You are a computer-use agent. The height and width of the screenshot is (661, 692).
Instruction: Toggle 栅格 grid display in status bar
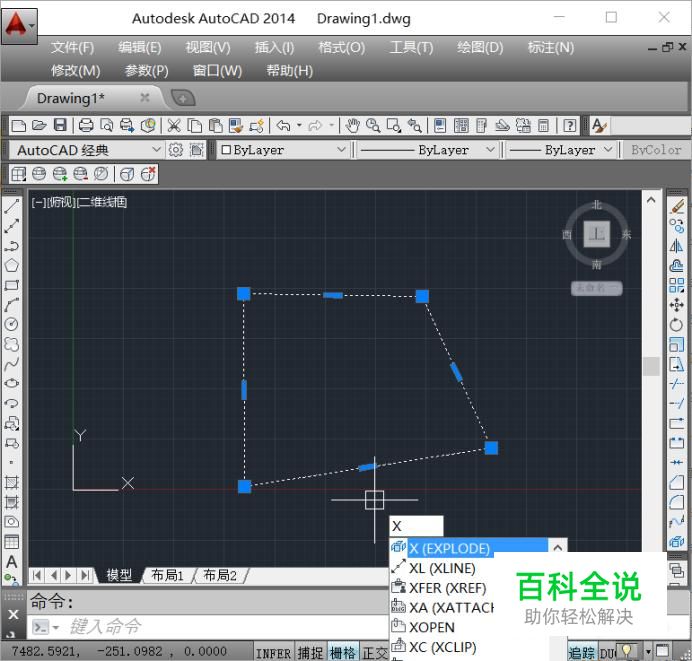pos(343,653)
